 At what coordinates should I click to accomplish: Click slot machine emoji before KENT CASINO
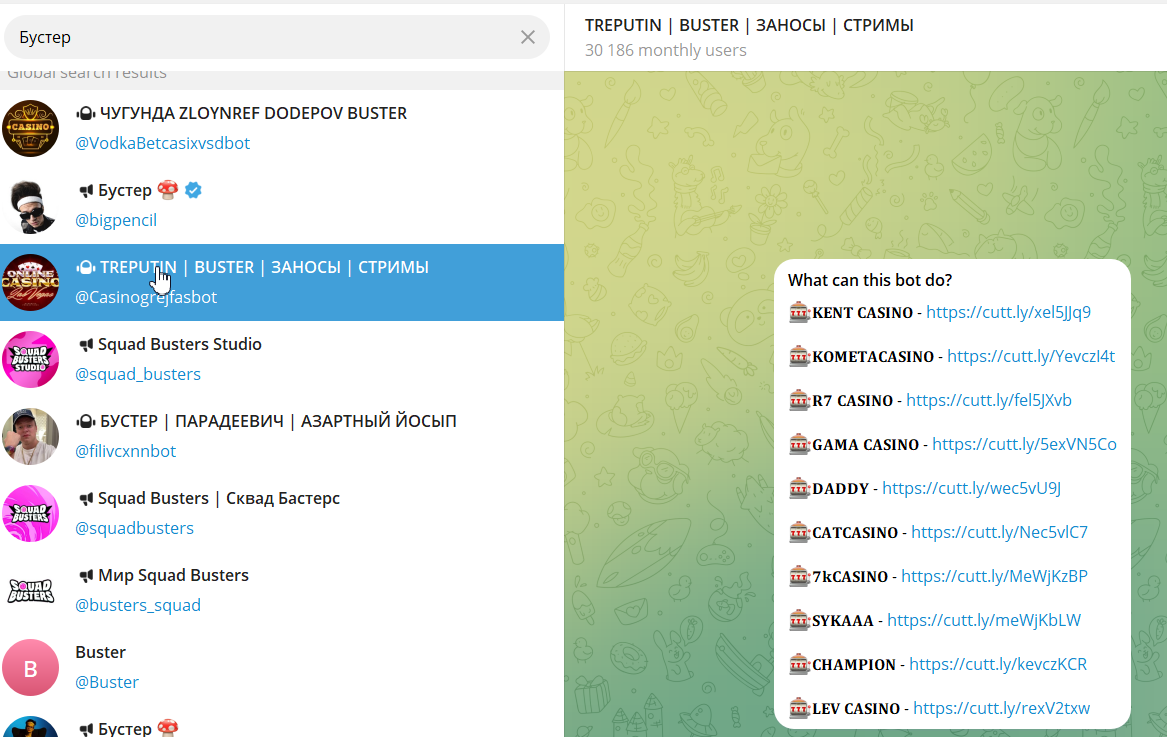(799, 312)
